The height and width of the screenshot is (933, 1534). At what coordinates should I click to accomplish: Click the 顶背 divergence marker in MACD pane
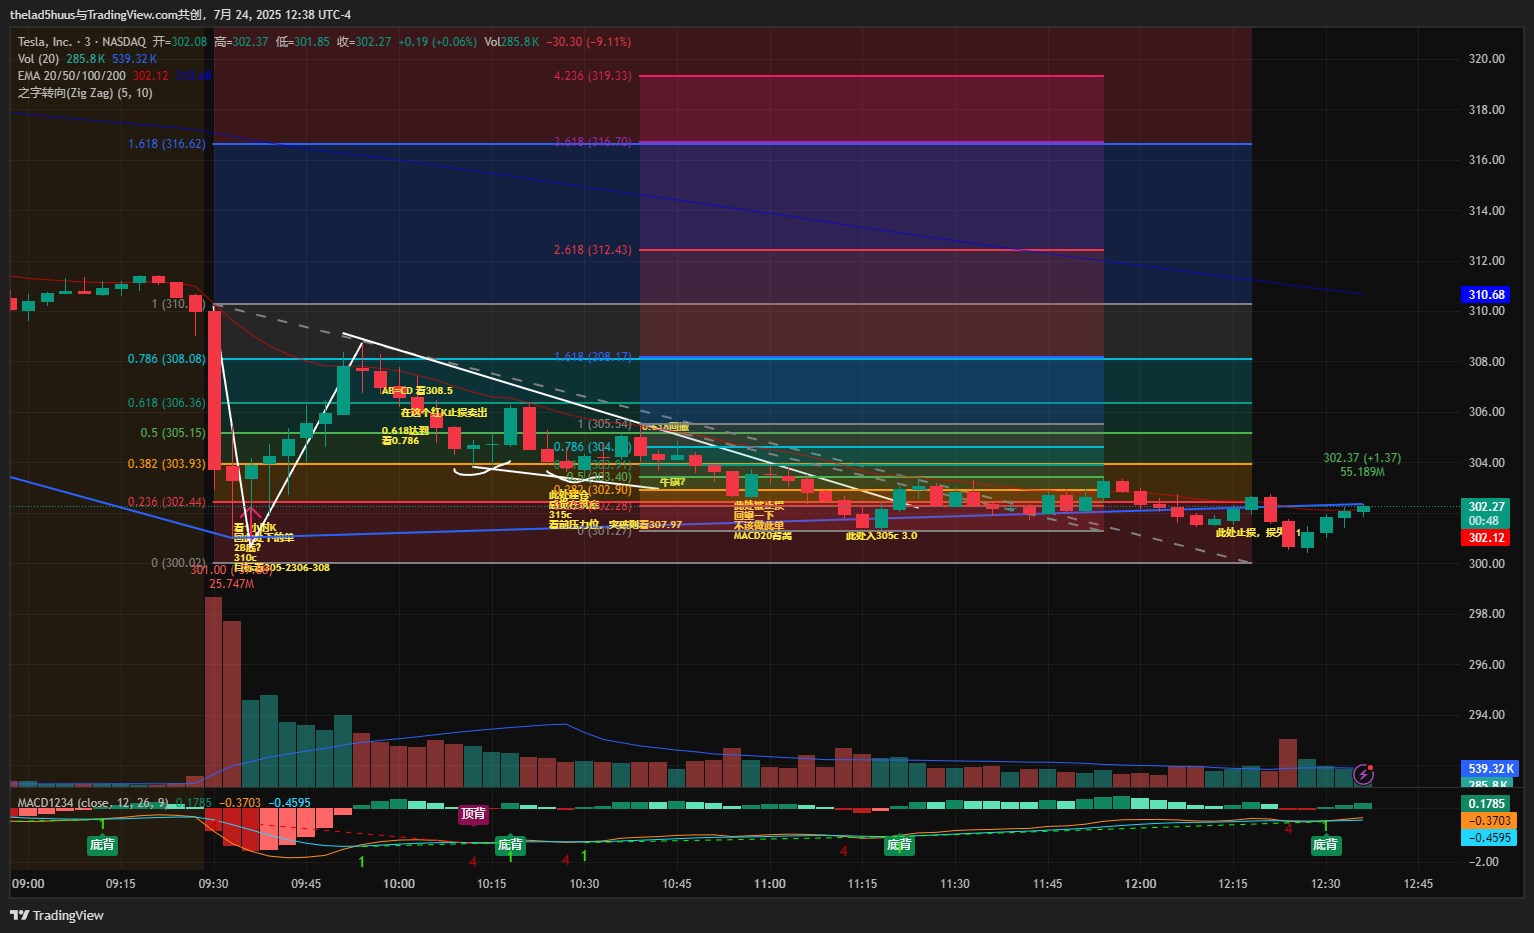[x=473, y=814]
